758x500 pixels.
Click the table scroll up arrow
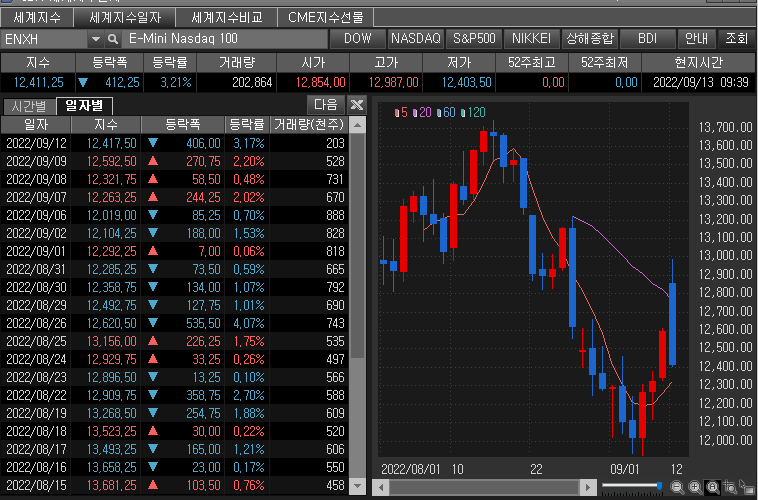pyautogui.click(x=357, y=126)
